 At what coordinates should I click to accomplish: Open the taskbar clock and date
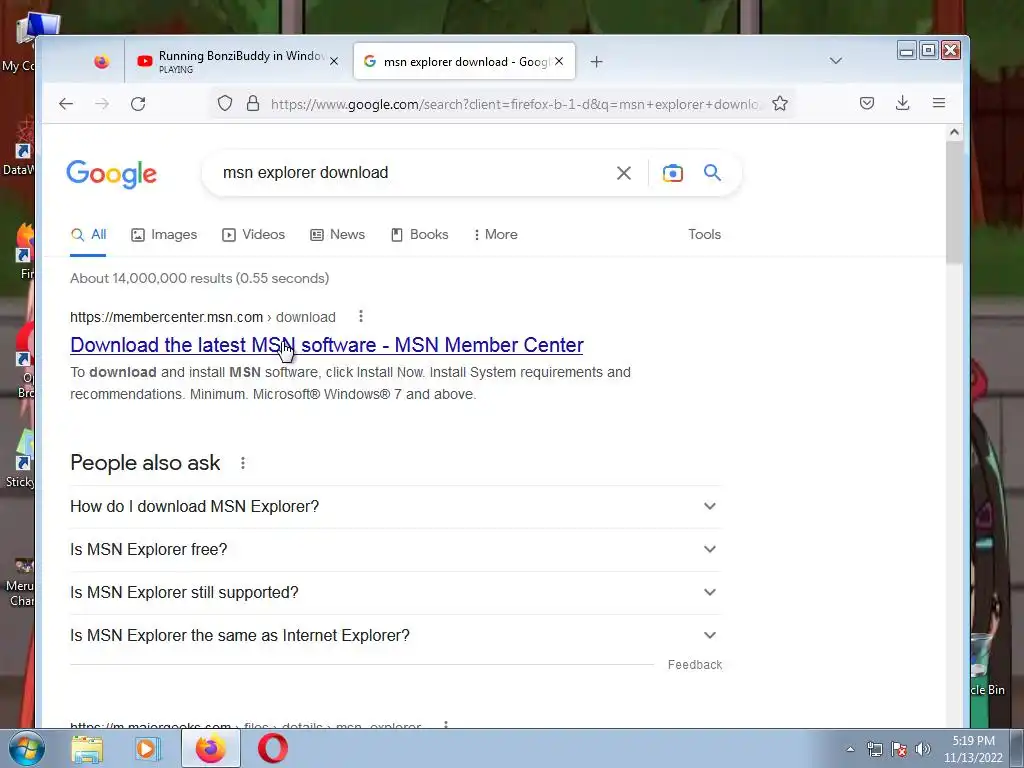pyautogui.click(x=973, y=749)
